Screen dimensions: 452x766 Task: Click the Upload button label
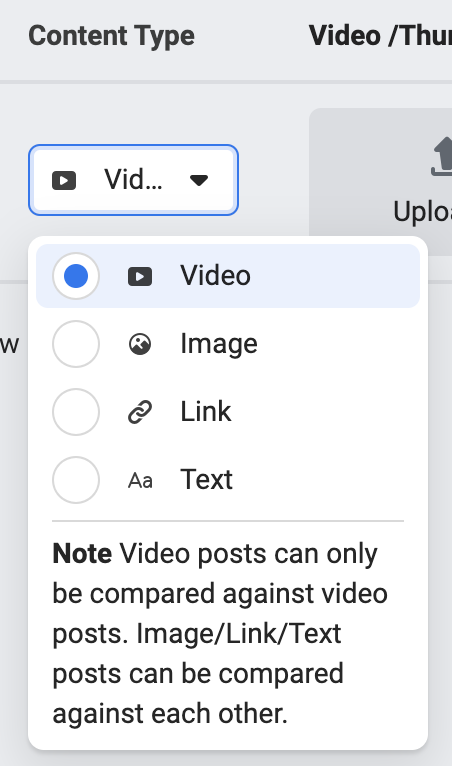422,212
